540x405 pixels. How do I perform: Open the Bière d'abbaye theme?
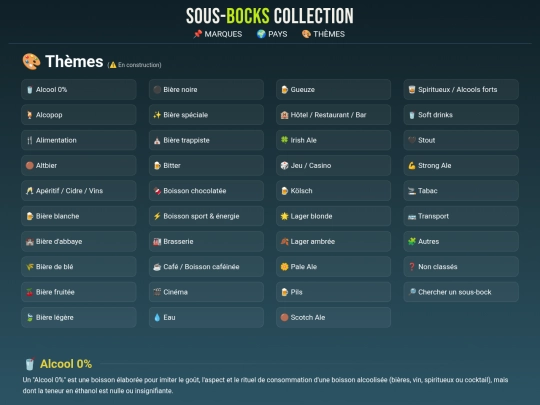tap(79, 241)
